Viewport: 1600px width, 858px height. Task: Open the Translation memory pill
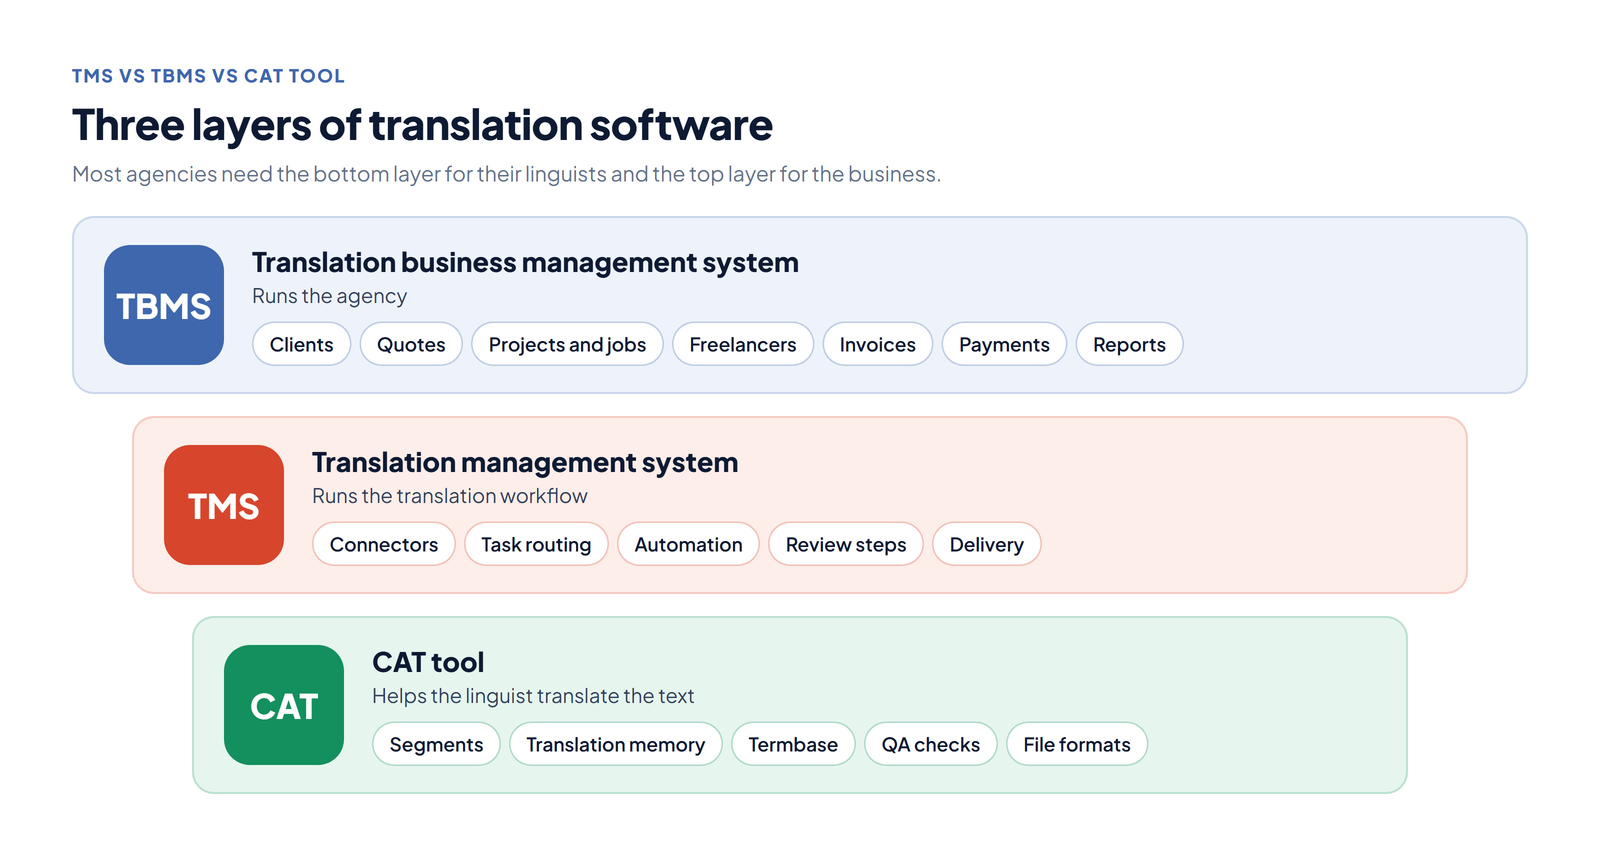tap(616, 744)
